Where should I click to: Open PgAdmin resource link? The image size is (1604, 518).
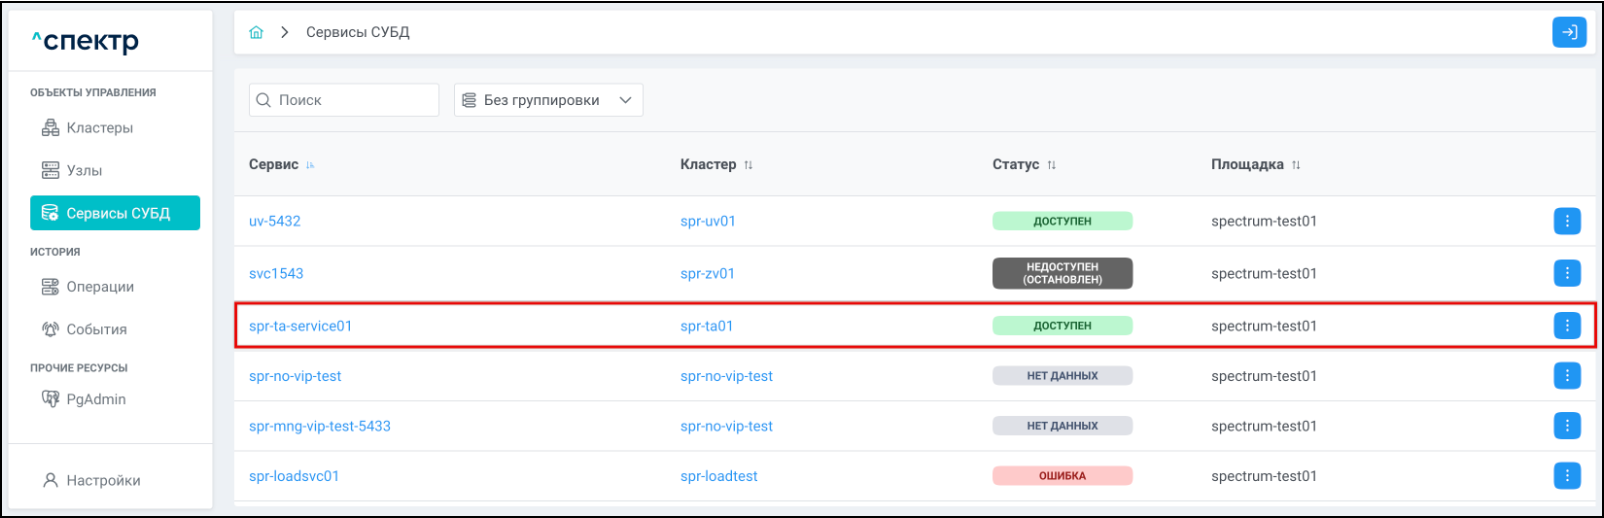tap(95, 399)
